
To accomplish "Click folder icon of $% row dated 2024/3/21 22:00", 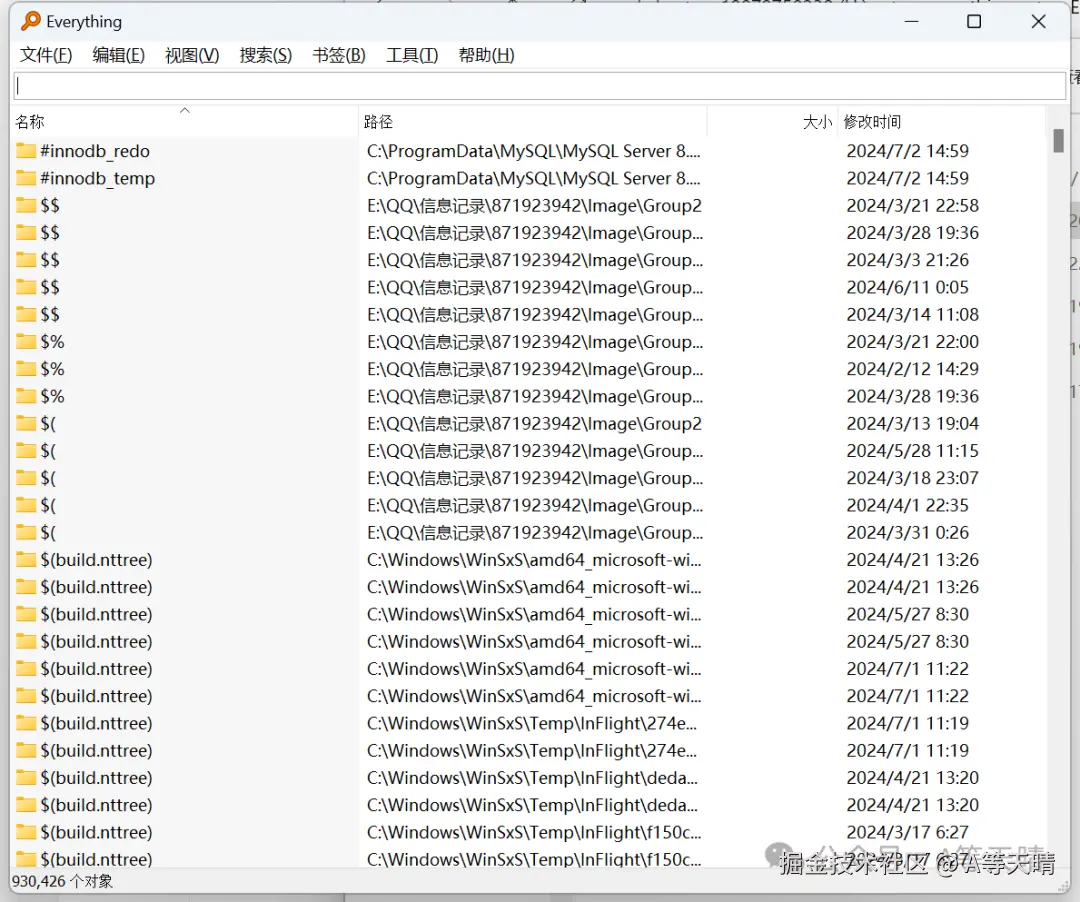I will pos(26,342).
